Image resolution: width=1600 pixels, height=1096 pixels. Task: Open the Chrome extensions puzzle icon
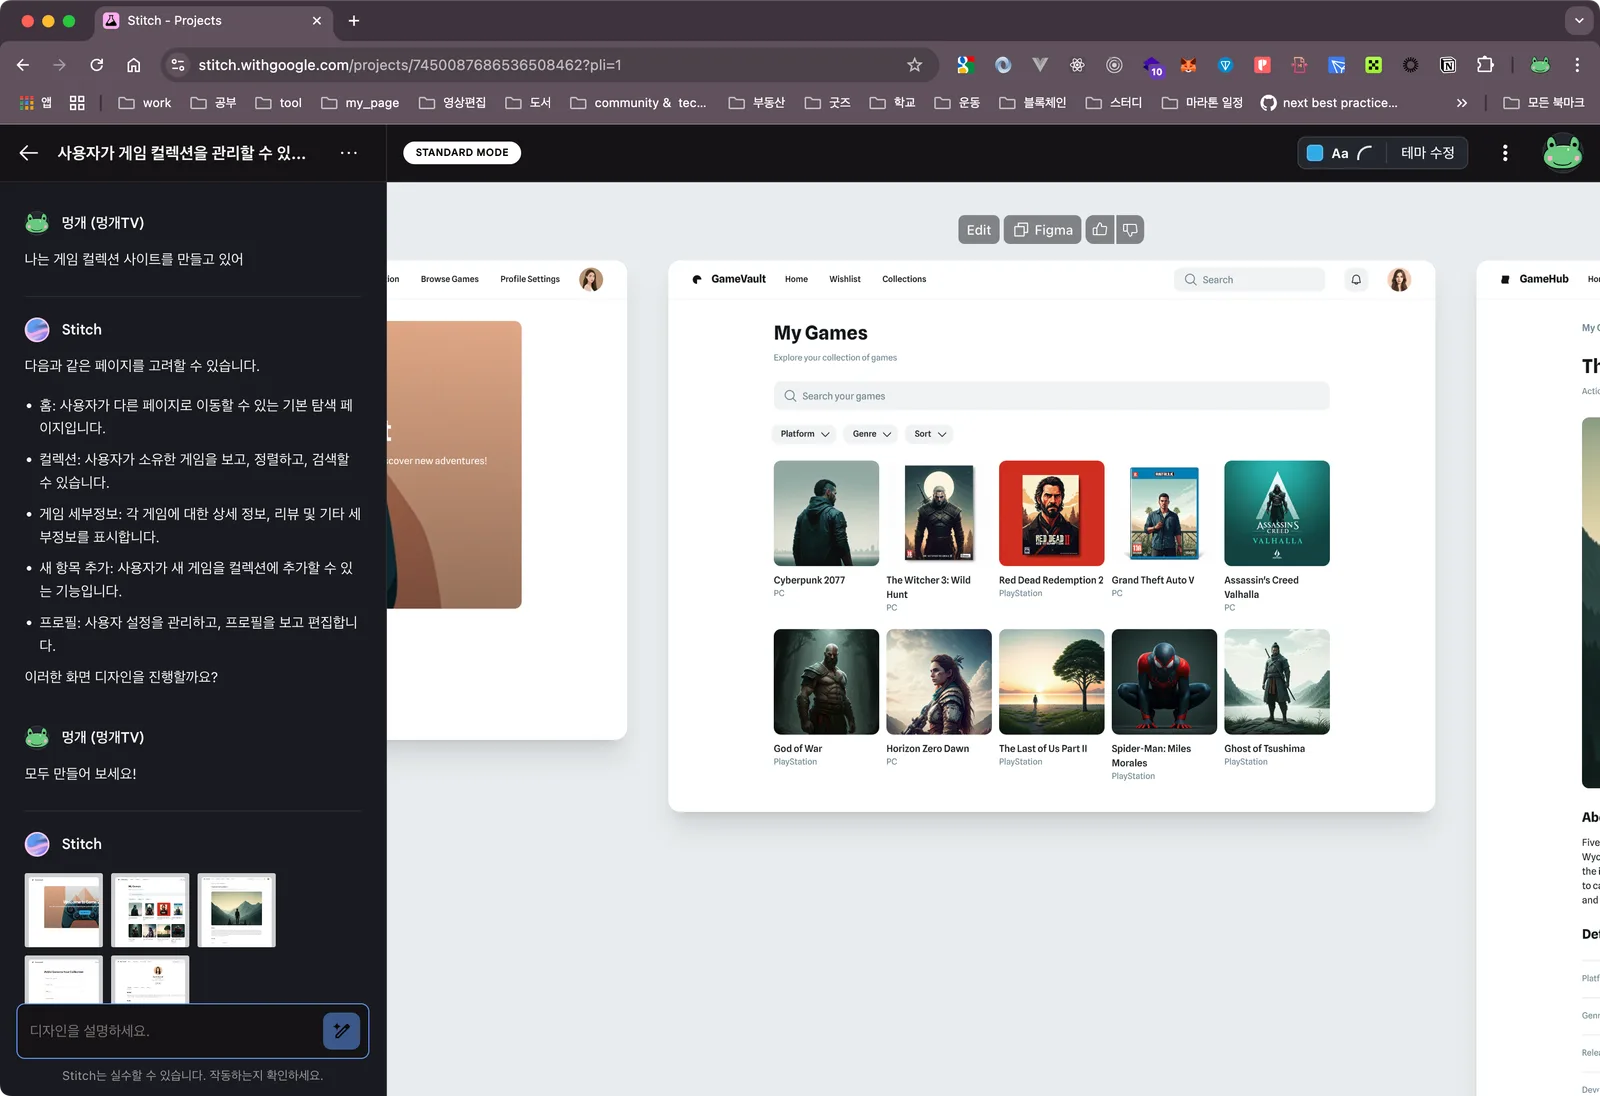click(x=1485, y=65)
